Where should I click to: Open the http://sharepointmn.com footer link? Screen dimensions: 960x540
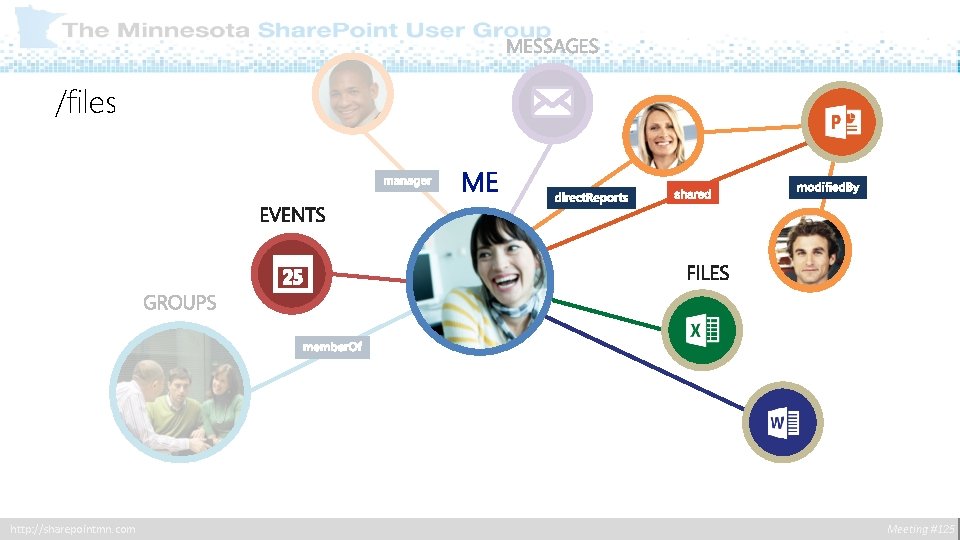(x=73, y=529)
